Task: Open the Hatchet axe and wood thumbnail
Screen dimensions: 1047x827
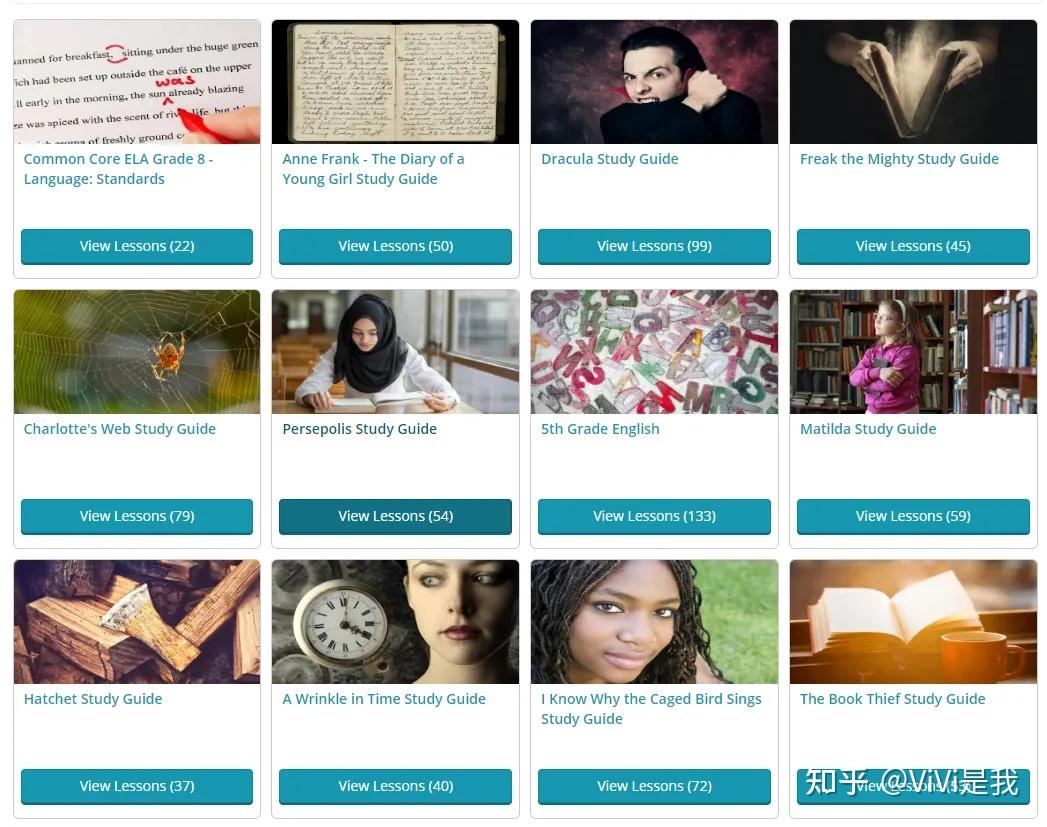Action: tap(137, 621)
